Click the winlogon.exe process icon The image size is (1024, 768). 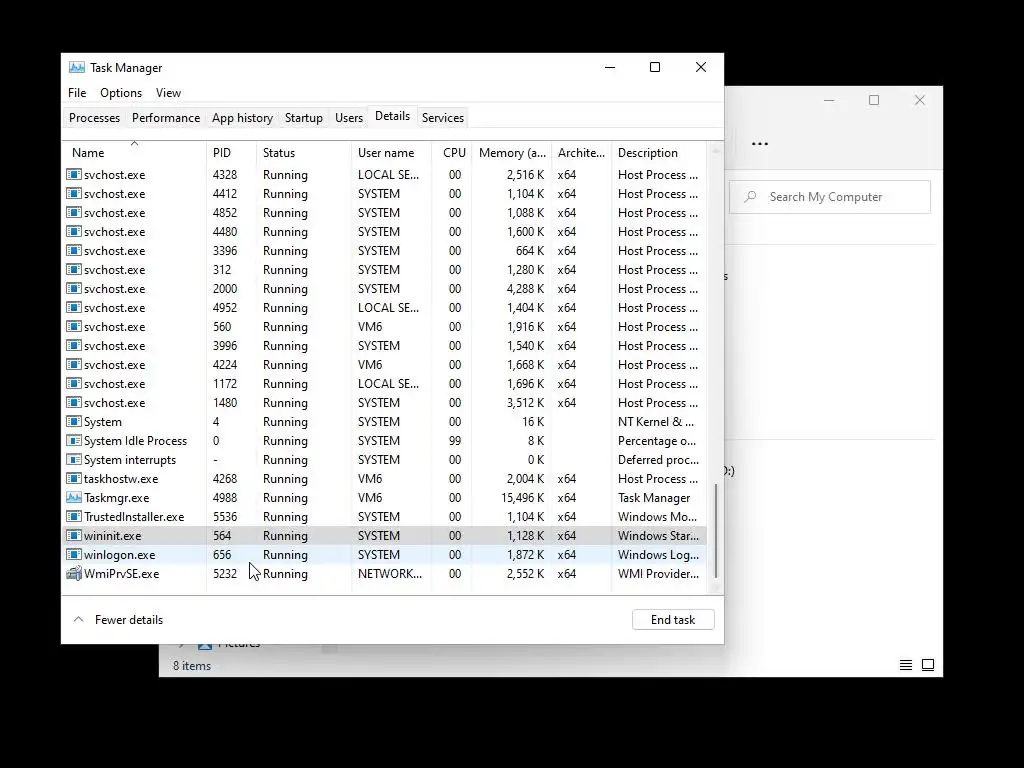click(x=74, y=554)
